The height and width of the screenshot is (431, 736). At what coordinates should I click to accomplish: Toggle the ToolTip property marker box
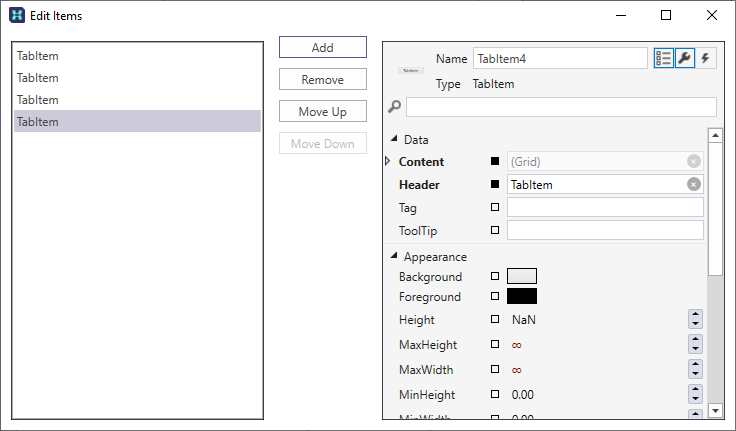click(494, 230)
